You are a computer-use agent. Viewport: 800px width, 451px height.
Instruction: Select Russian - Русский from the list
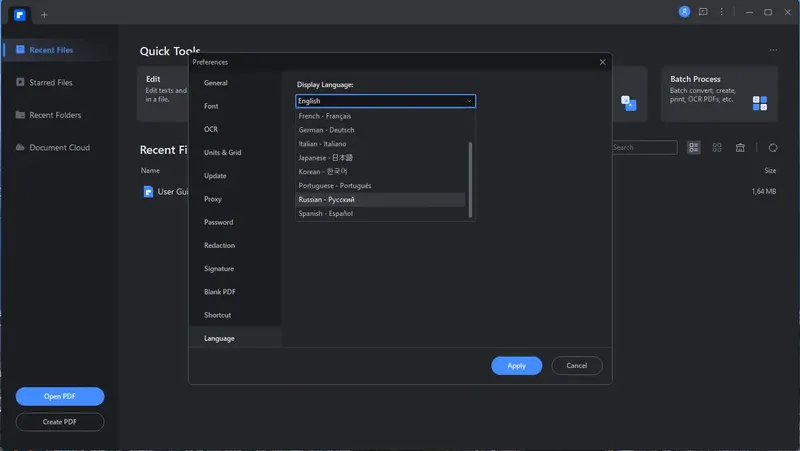tap(380, 199)
